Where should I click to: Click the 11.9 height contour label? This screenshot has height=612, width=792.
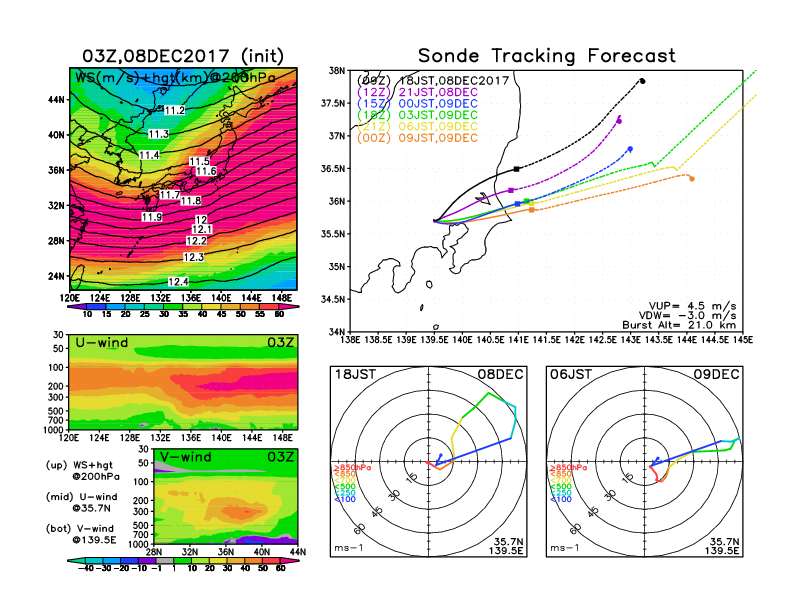152,217
